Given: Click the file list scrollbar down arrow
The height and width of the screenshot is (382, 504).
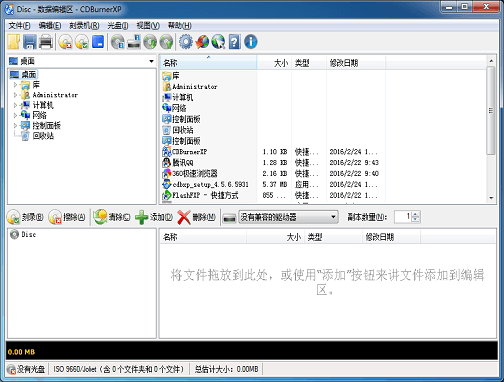Looking at the screenshot, I should pos(491,198).
